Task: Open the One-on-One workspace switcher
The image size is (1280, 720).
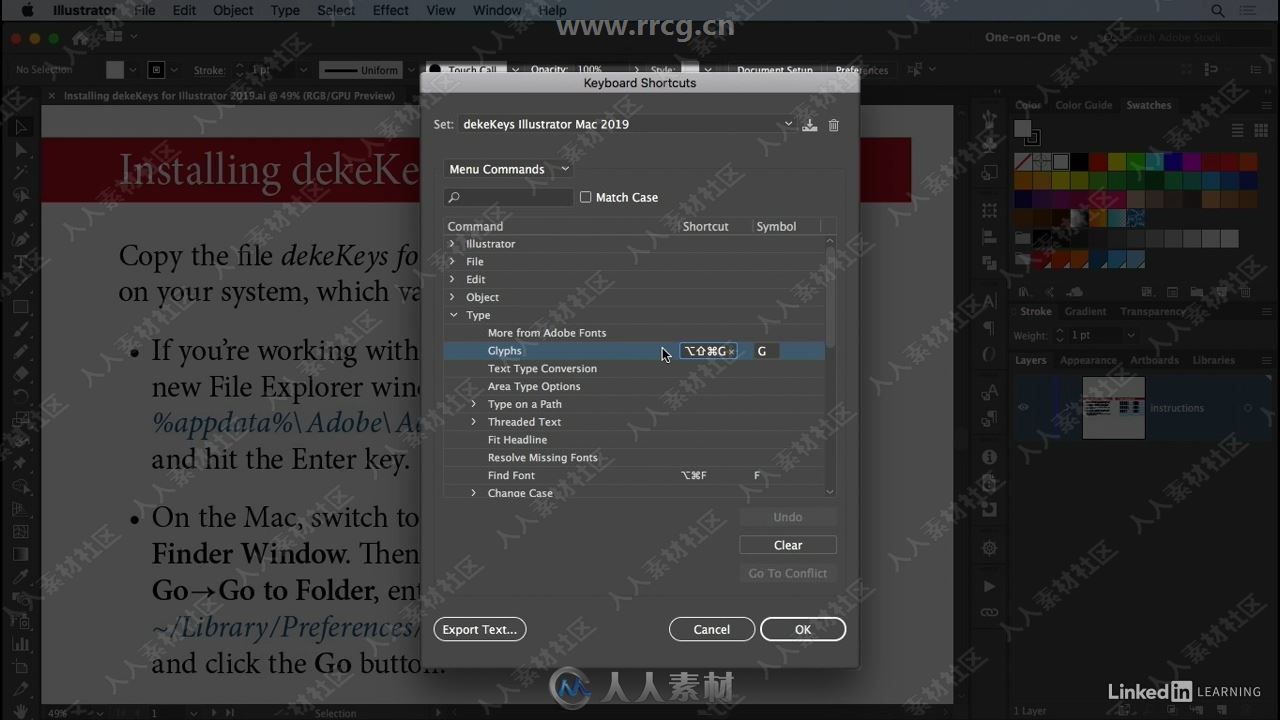Action: click(1030, 37)
